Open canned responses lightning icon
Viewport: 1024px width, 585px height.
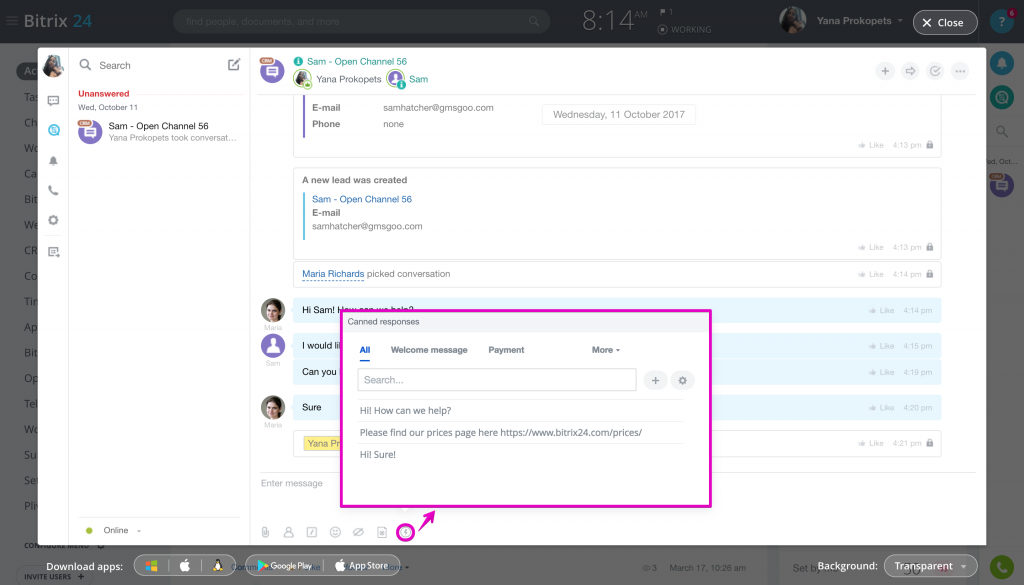click(x=406, y=532)
